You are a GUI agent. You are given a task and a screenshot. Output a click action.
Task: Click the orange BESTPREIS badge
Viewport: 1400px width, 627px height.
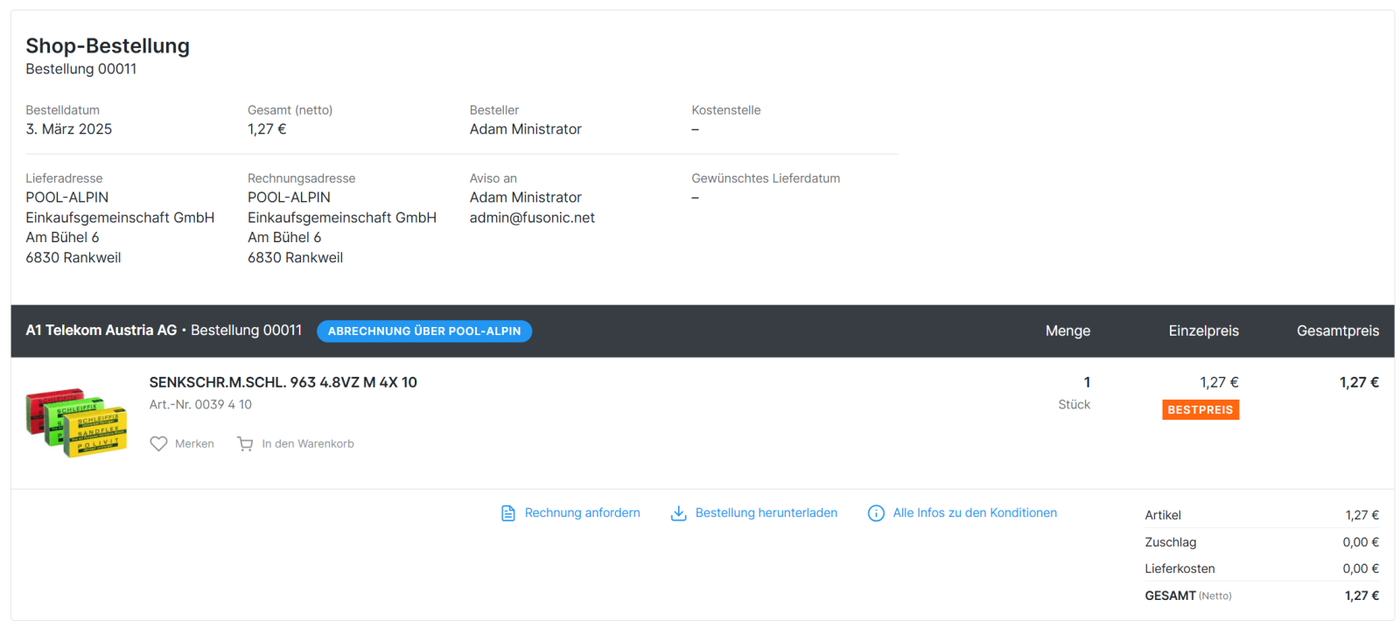1200,410
